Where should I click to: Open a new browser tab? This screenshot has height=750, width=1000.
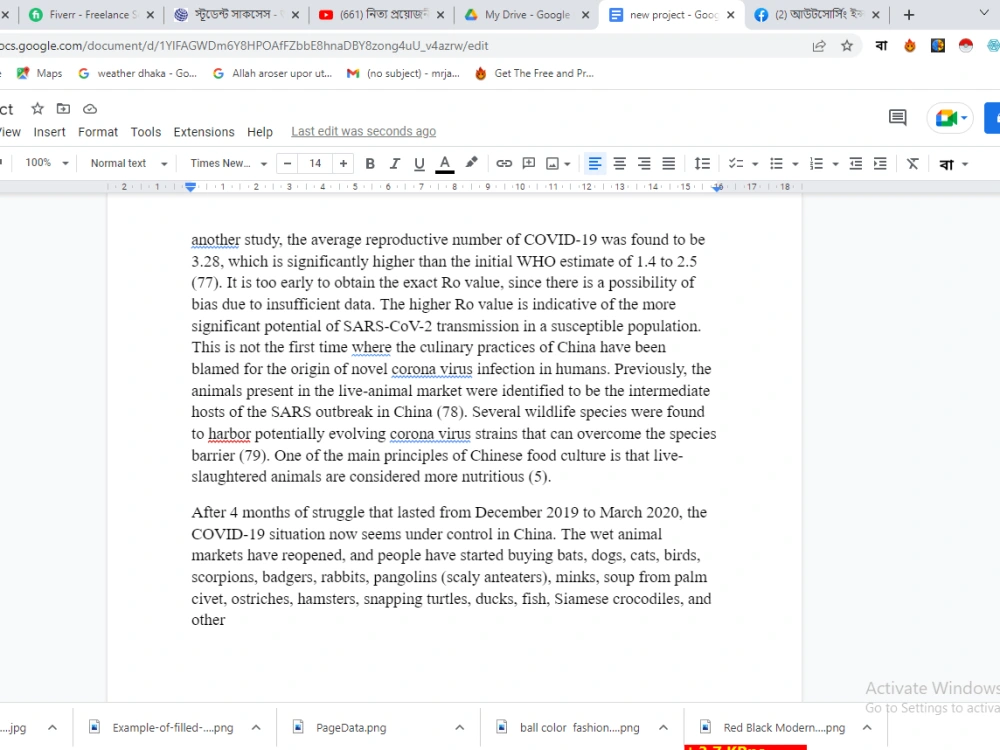[x=909, y=15]
